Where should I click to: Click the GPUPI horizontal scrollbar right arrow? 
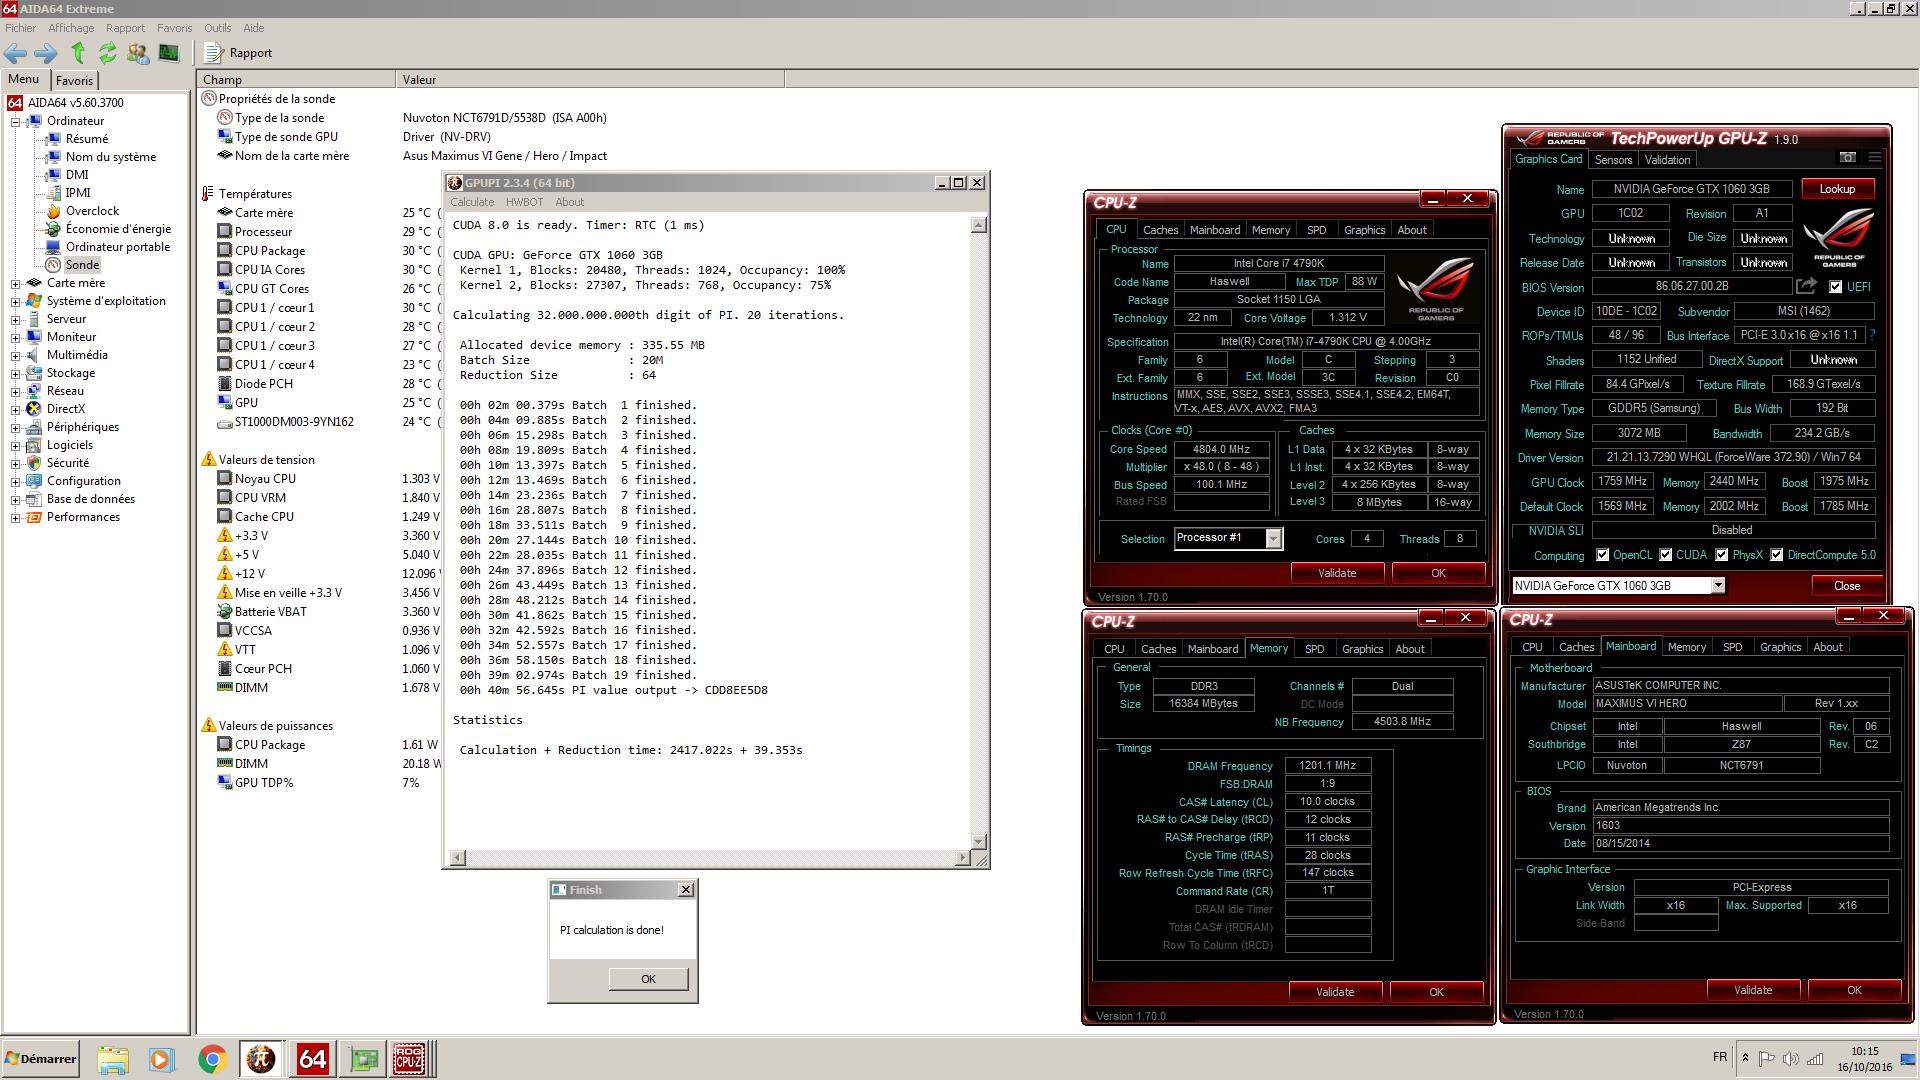[x=963, y=858]
